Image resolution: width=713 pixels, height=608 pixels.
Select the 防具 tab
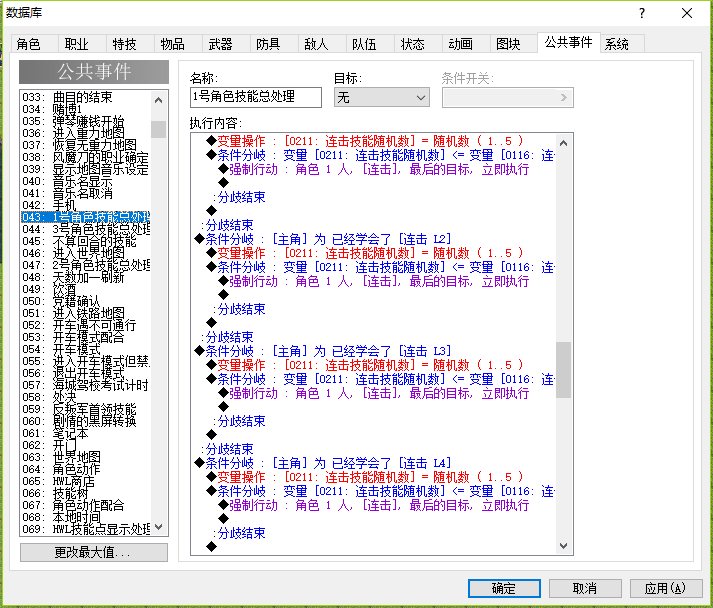274,44
